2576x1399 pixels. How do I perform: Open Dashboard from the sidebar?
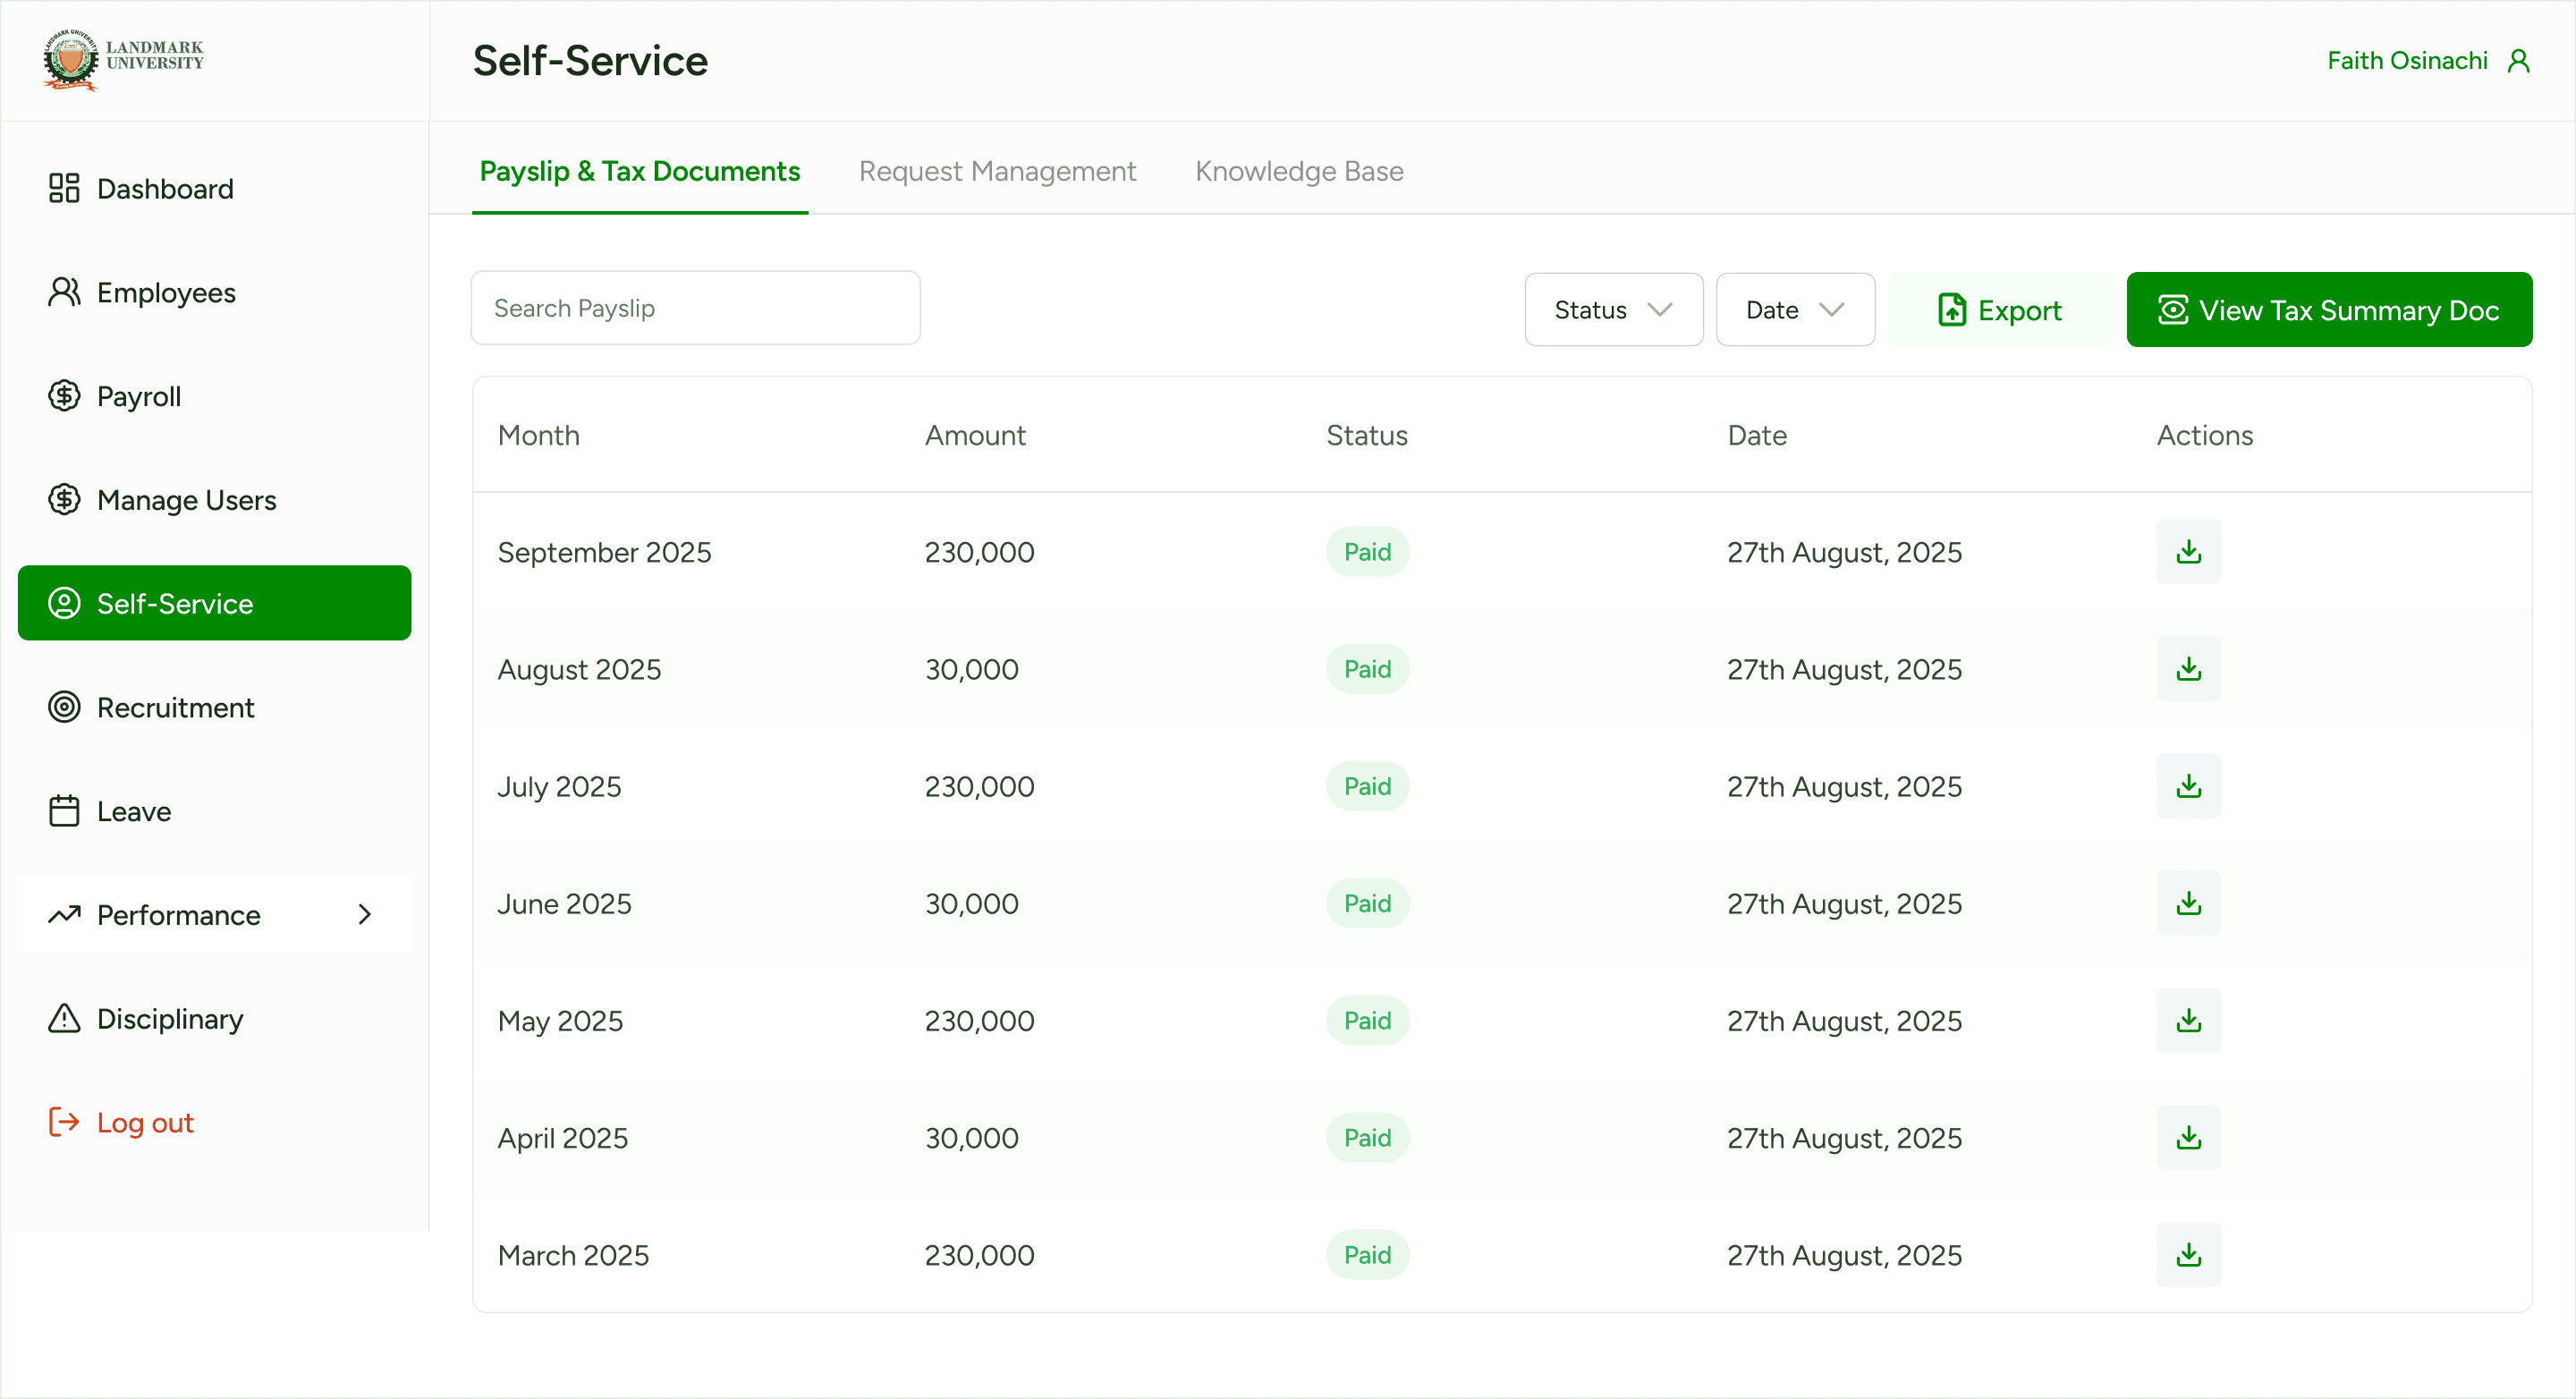[x=165, y=189]
